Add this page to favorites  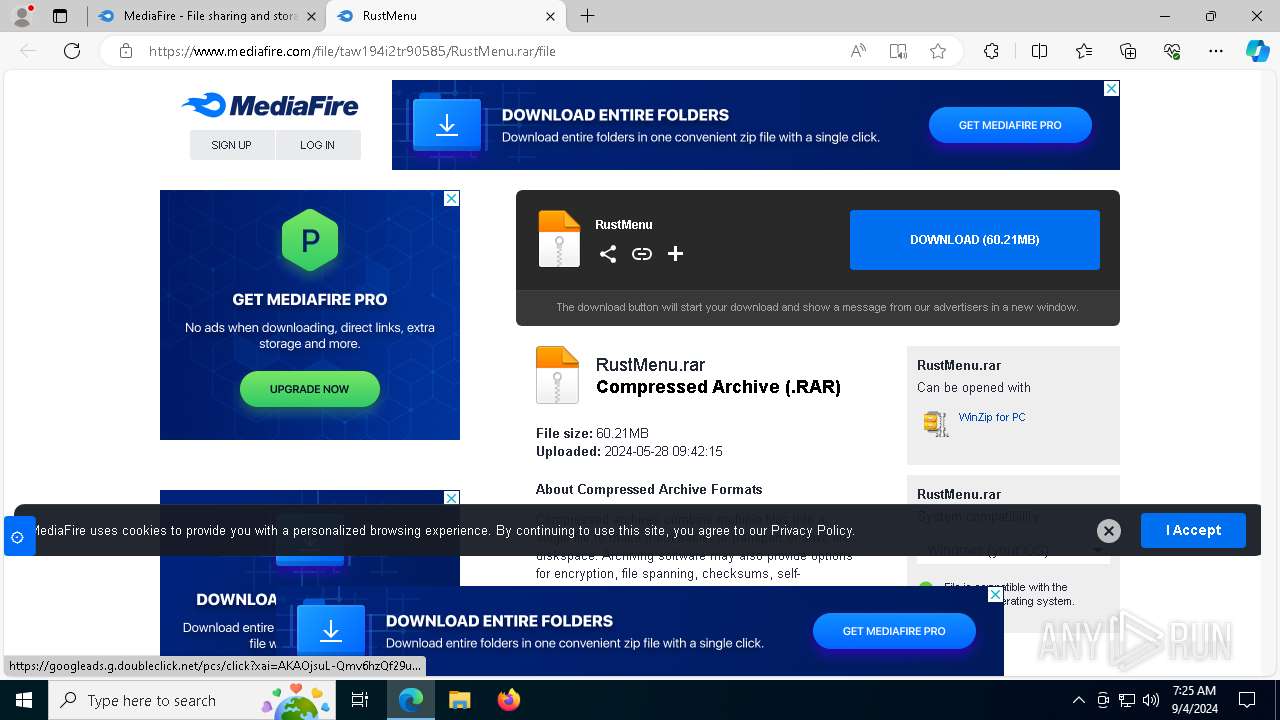(x=938, y=51)
